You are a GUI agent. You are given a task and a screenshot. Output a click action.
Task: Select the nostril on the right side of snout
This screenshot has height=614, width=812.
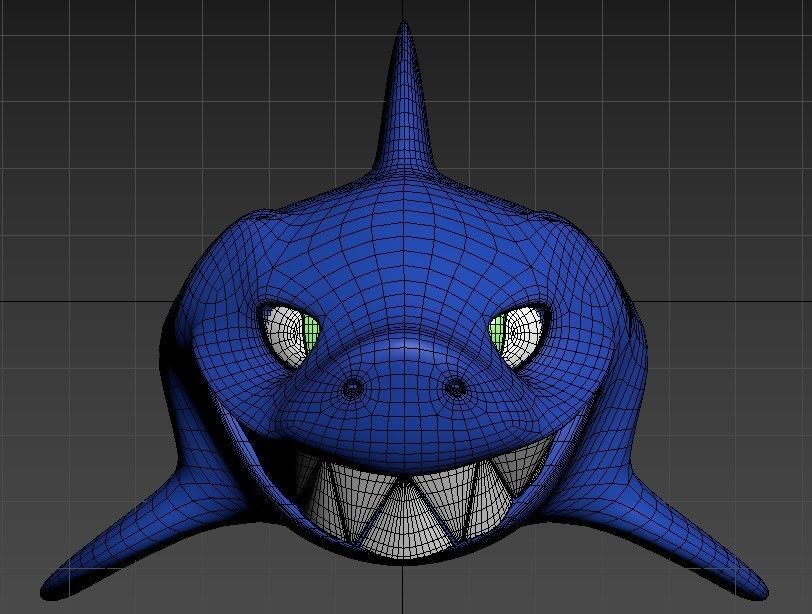coord(455,386)
